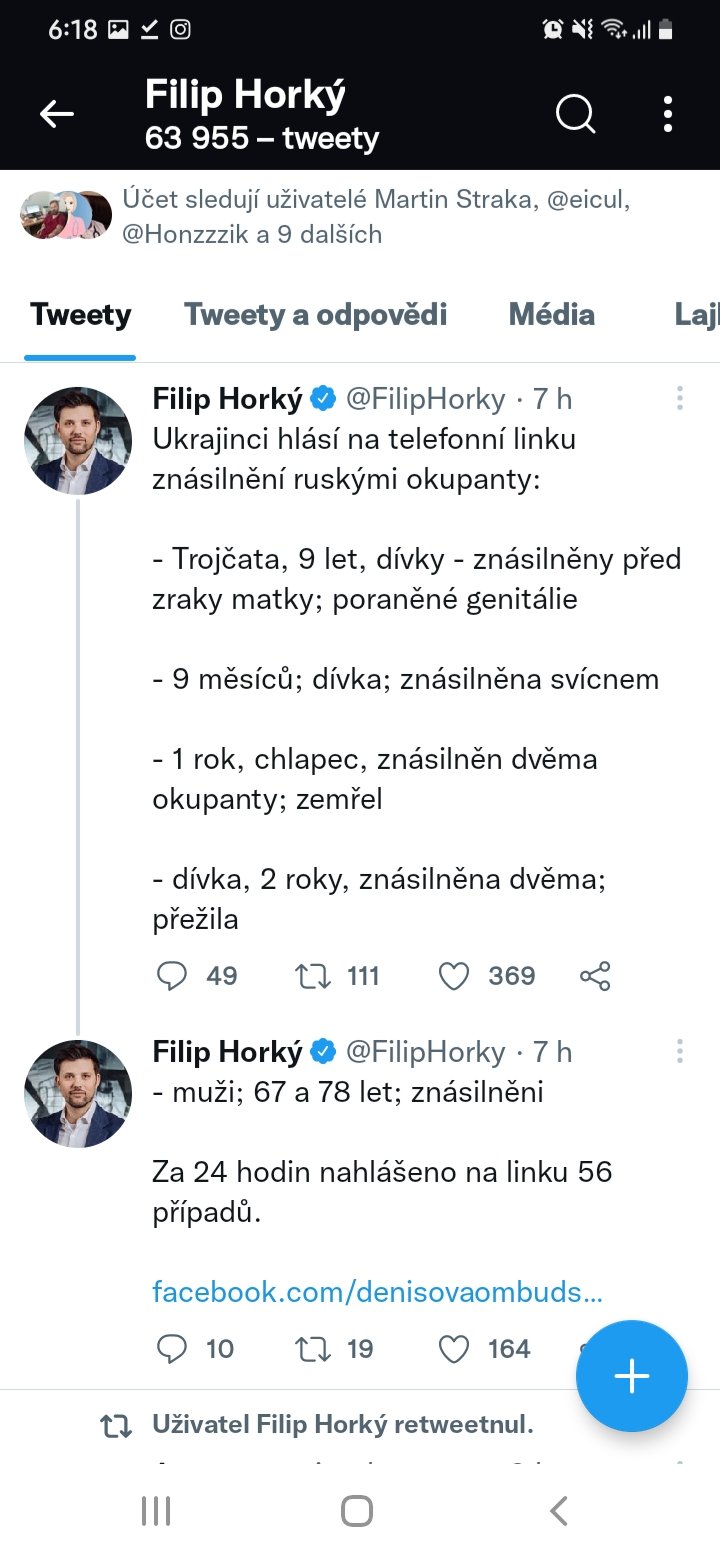Image resolution: width=720 pixels, height=1560 pixels.
Task: Open the facebook.com/denisovaombuds link
Action: click(377, 1292)
